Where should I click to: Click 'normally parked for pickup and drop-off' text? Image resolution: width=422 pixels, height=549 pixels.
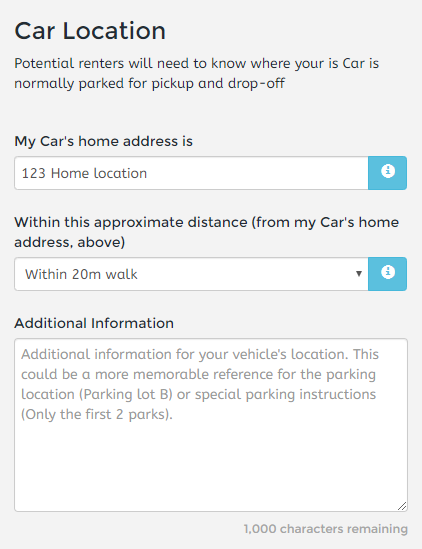[x=150, y=84]
